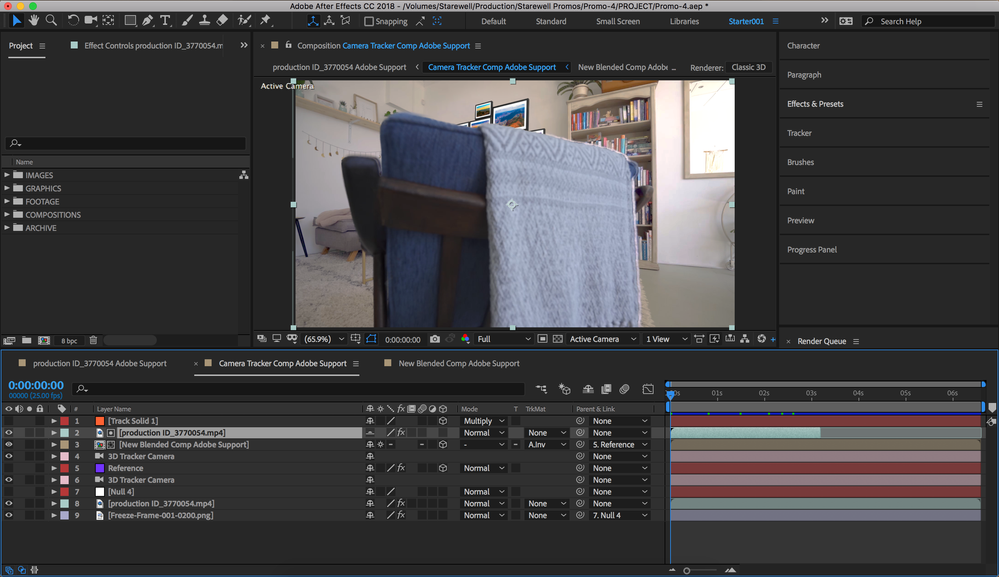This screenshot has height=577, width=999.
Task: Open the resolution dropdown showing Full
Action: [x=504, y=339]
